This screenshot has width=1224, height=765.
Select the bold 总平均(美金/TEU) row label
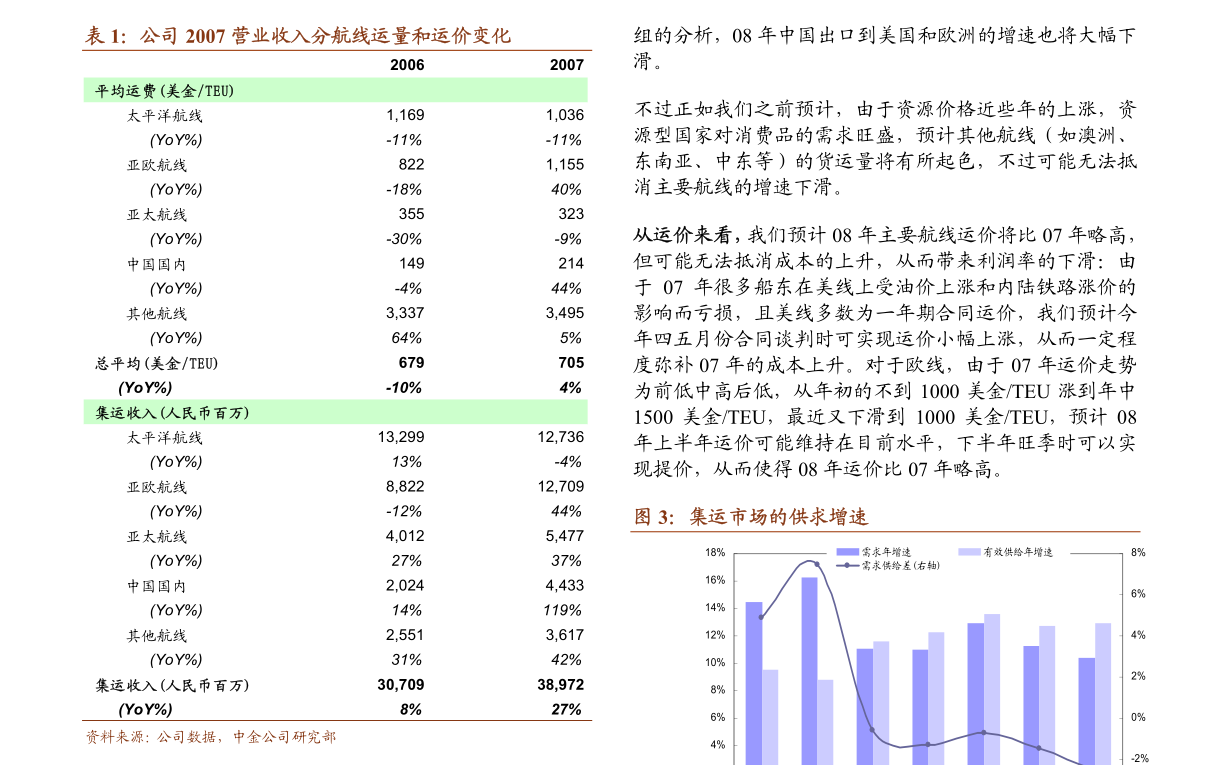(156, 363)
